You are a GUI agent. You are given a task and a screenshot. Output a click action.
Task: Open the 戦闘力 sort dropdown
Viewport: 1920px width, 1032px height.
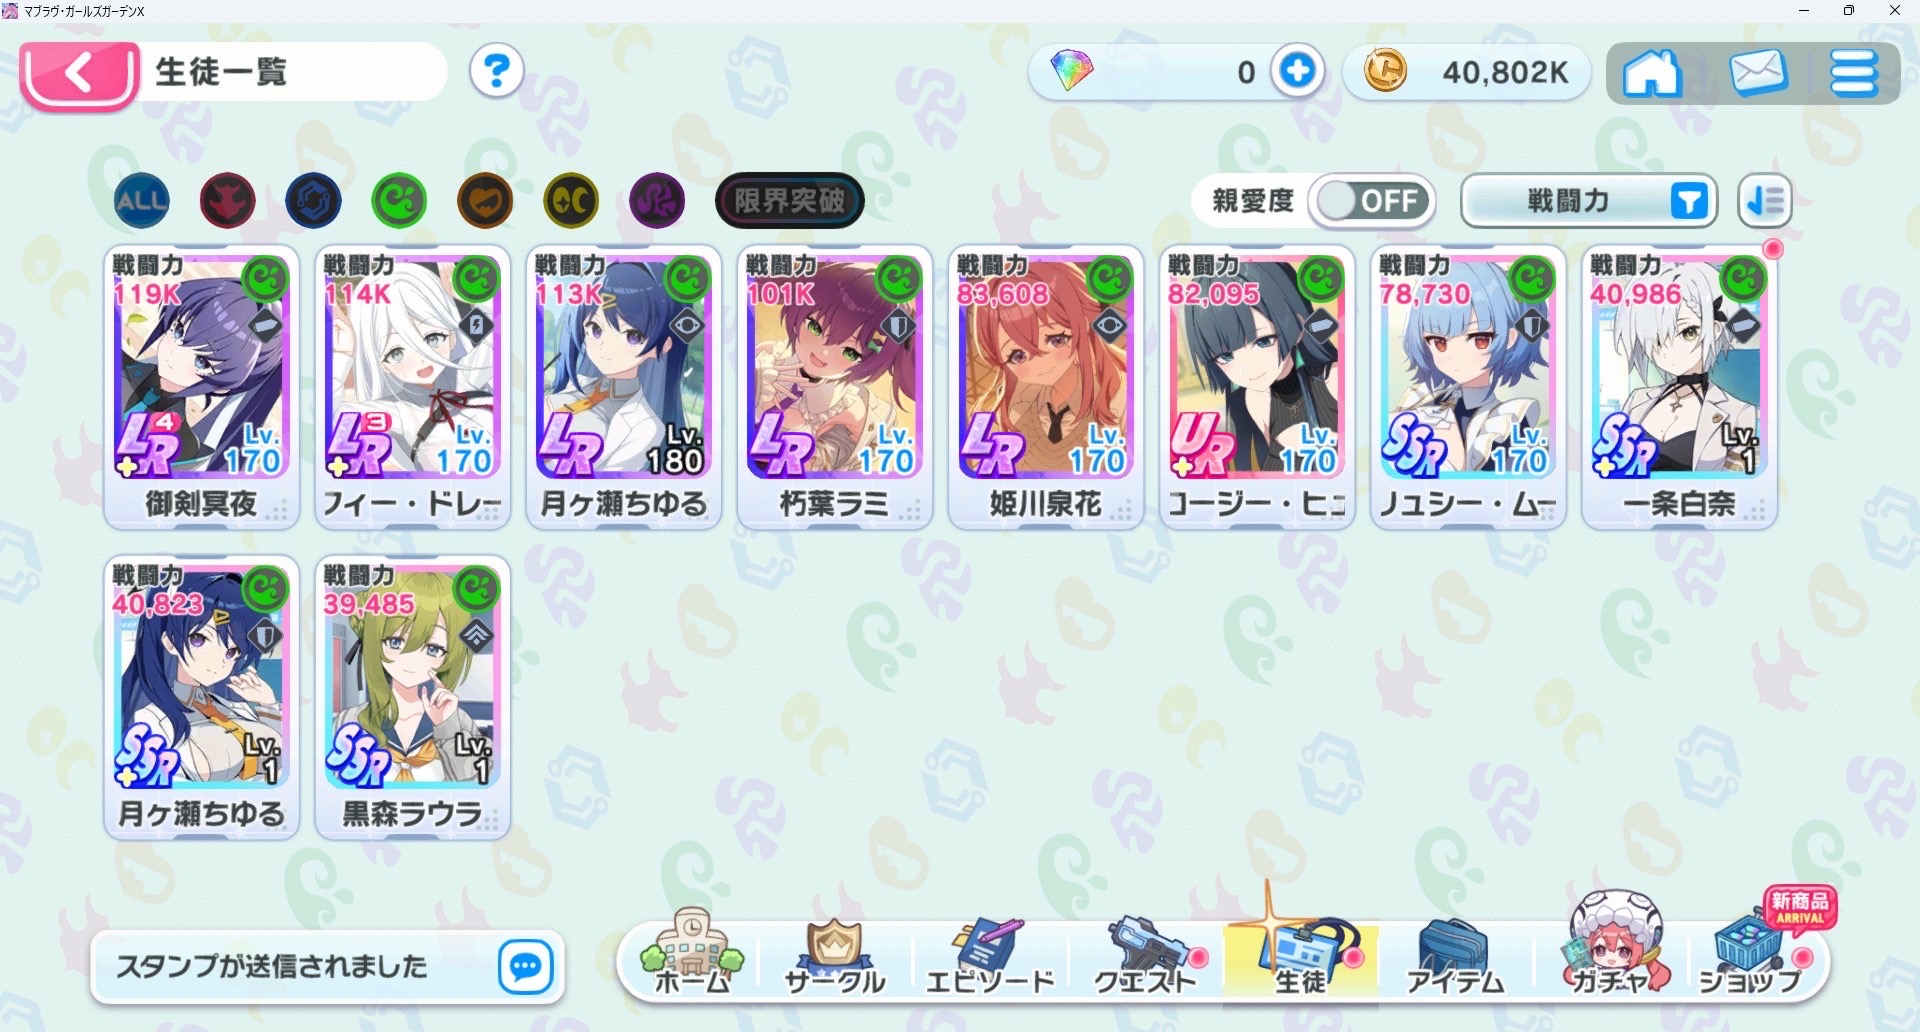pyautogui.click(x=1589, y=201)
